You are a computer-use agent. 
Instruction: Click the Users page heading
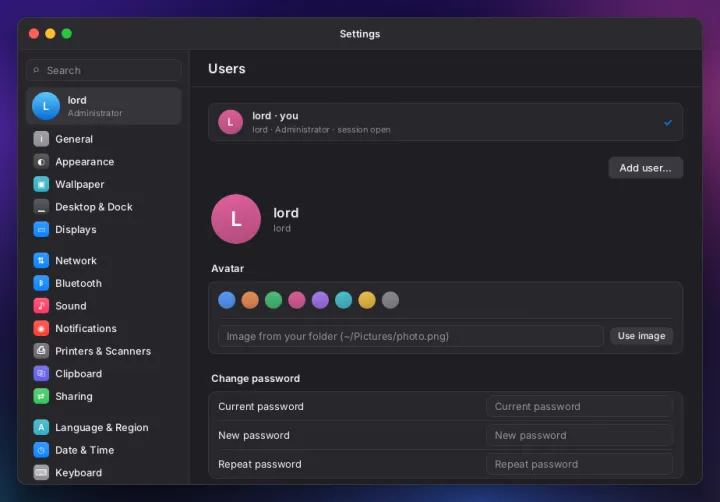coord(227,68)
